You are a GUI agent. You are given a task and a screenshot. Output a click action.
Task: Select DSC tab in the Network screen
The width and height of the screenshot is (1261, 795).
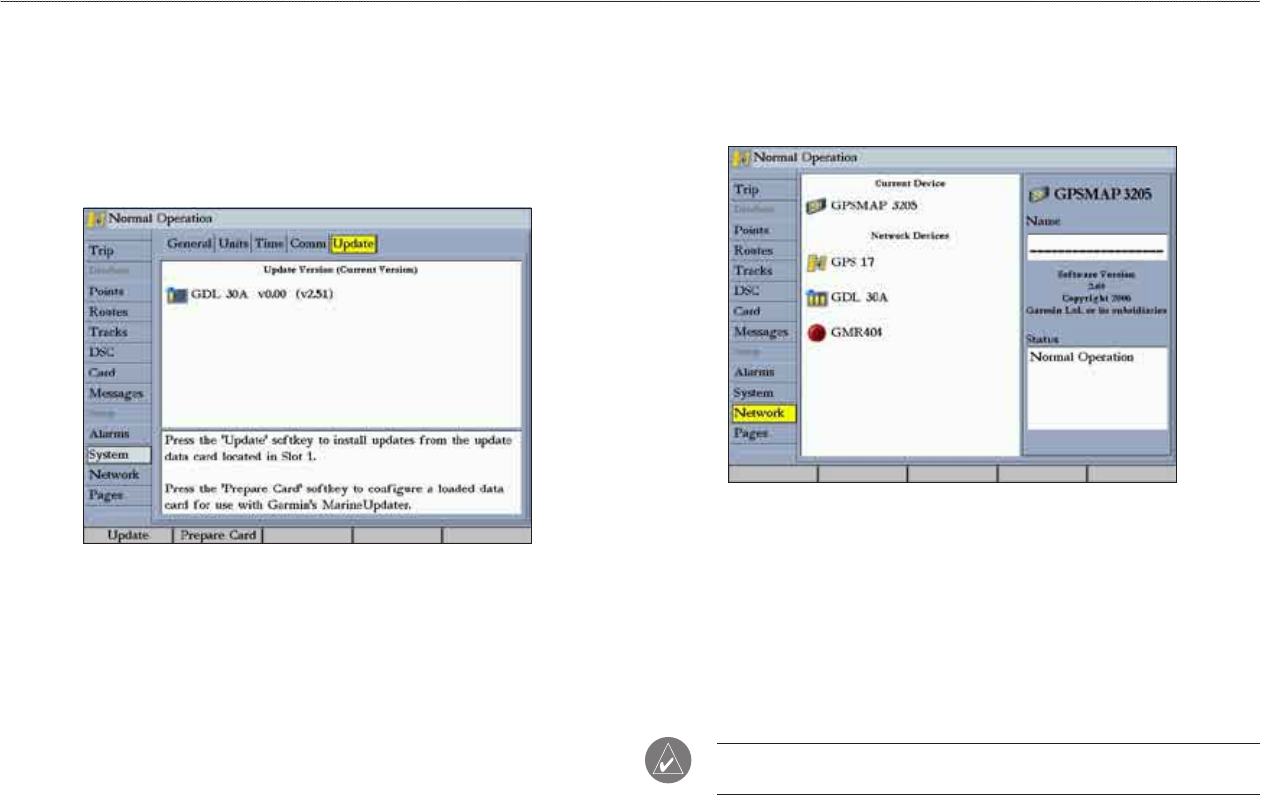pos(762,291)
